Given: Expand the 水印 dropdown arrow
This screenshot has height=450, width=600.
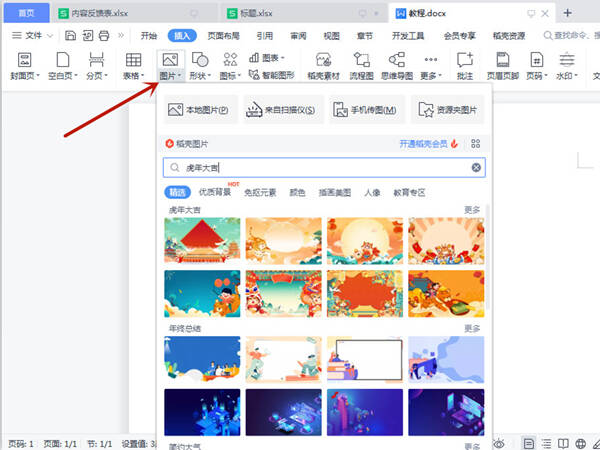Looking at the screenshot, I should [x=576, y=76].
